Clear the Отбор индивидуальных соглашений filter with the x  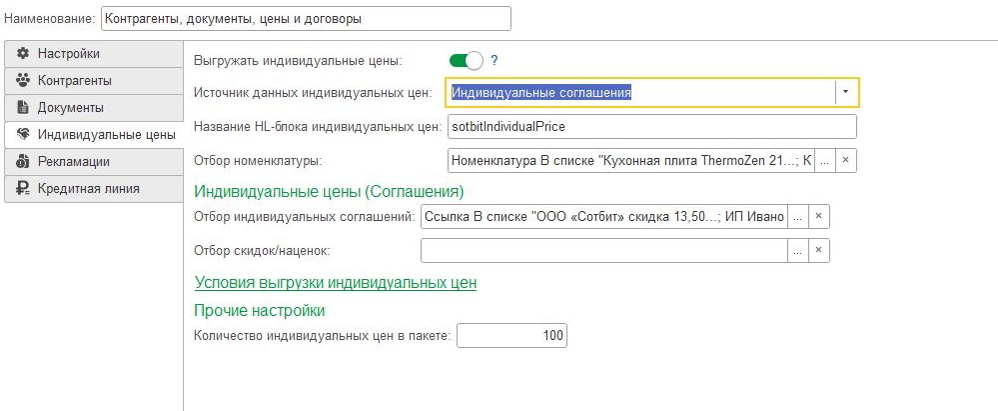click(x=819, y=216)
